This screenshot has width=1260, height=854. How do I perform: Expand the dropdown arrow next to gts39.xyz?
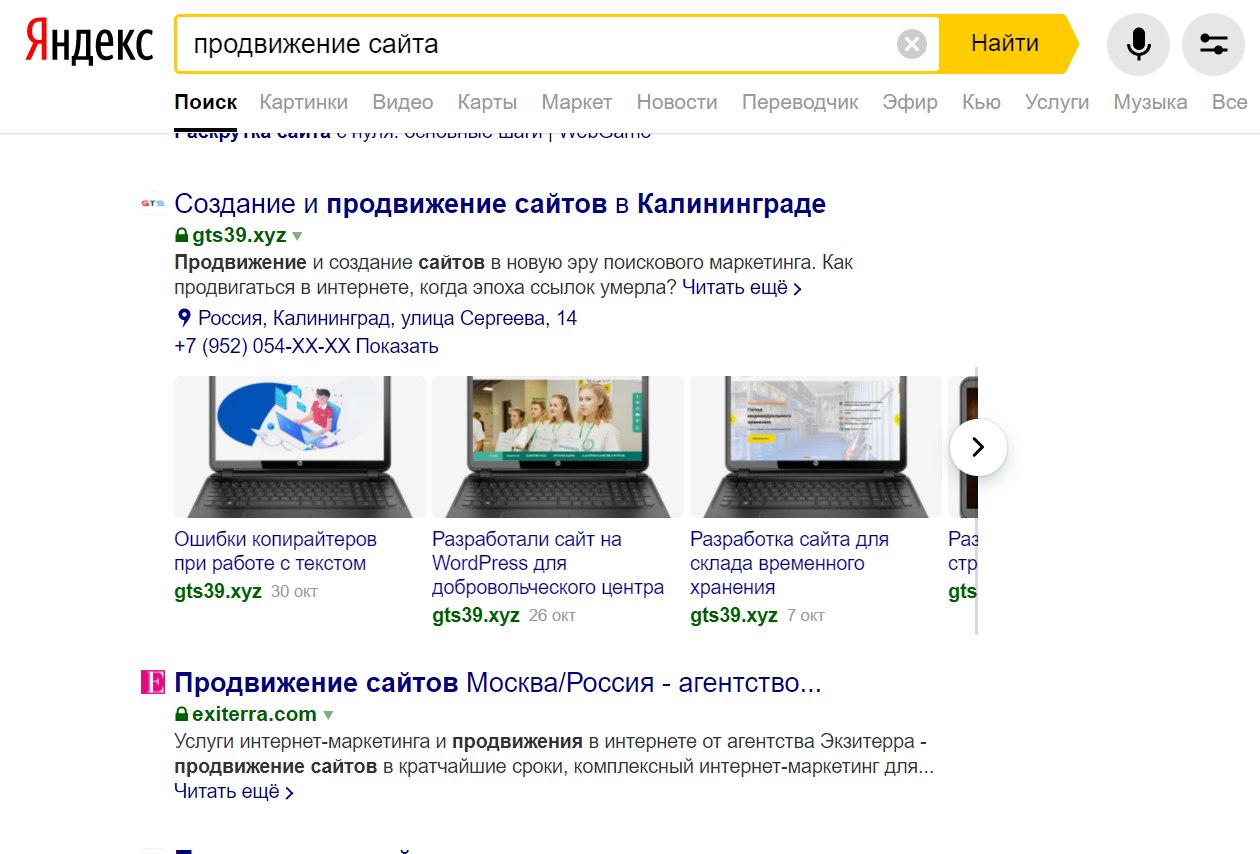click(x=297, y=237)
